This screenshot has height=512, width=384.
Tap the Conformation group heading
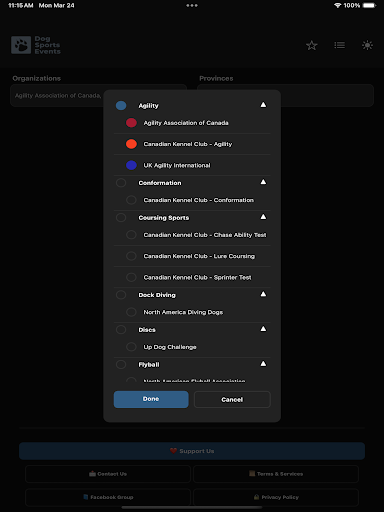pyautogui.click(x=160, y=183)
